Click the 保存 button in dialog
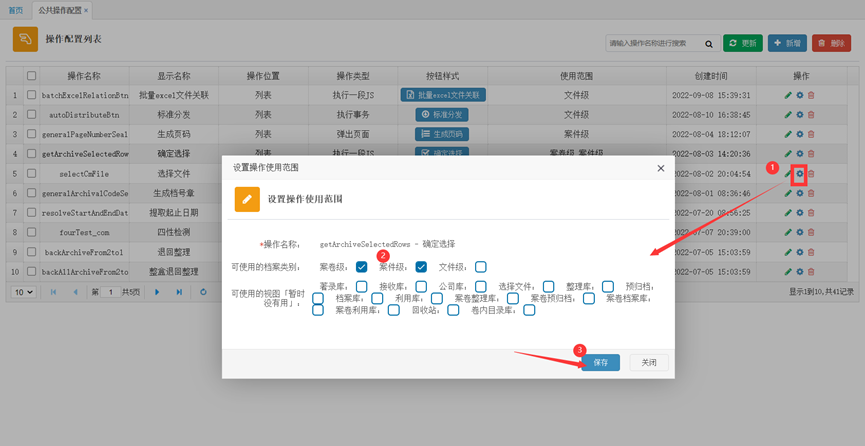865x446 pixels. tap(600, 363)
